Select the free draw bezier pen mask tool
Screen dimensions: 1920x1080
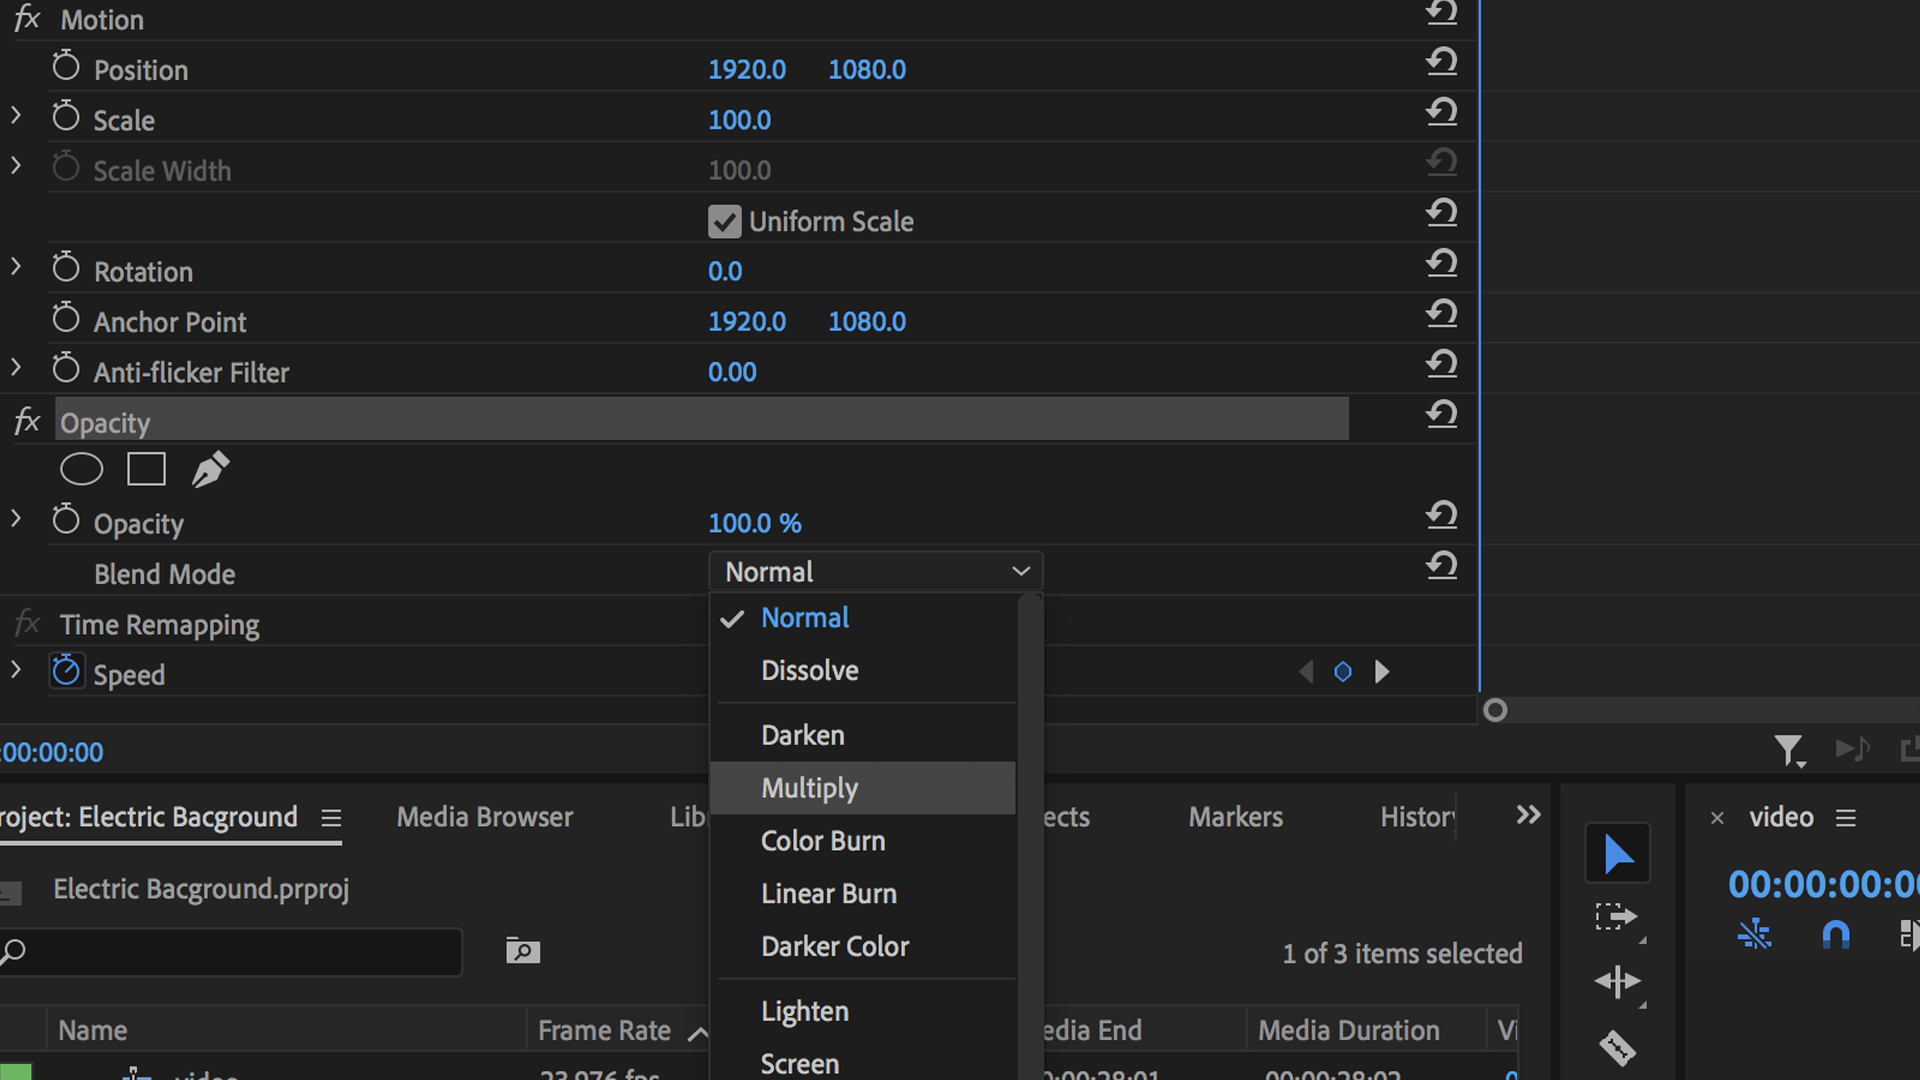click(x=210, y=469)
